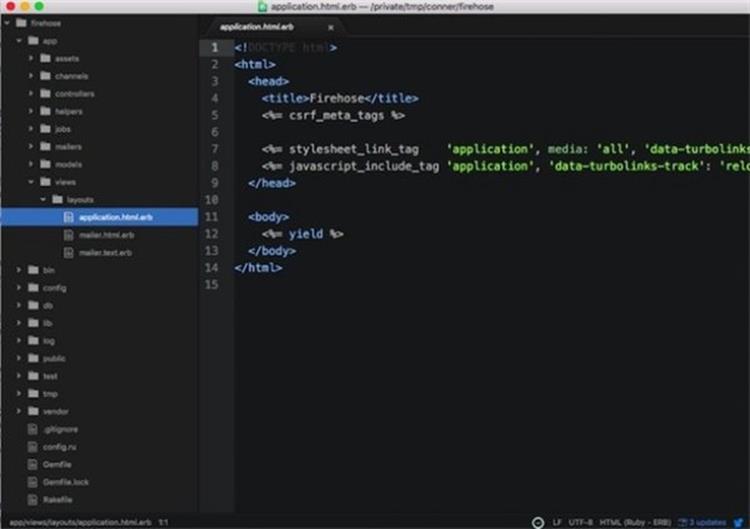This screenshot has height=529, width=750.
Task: Collapse the views folder arrow
Action: point(31,182)
